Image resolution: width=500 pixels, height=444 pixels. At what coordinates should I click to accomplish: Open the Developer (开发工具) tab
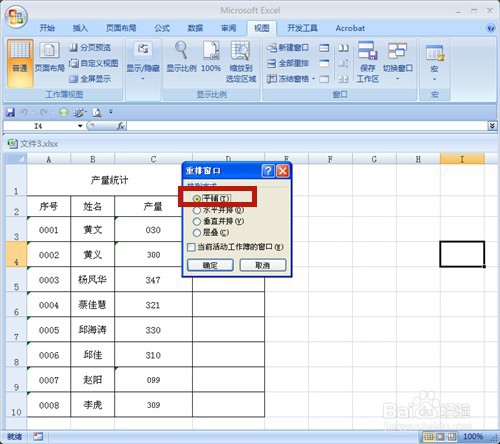(302, 28)
